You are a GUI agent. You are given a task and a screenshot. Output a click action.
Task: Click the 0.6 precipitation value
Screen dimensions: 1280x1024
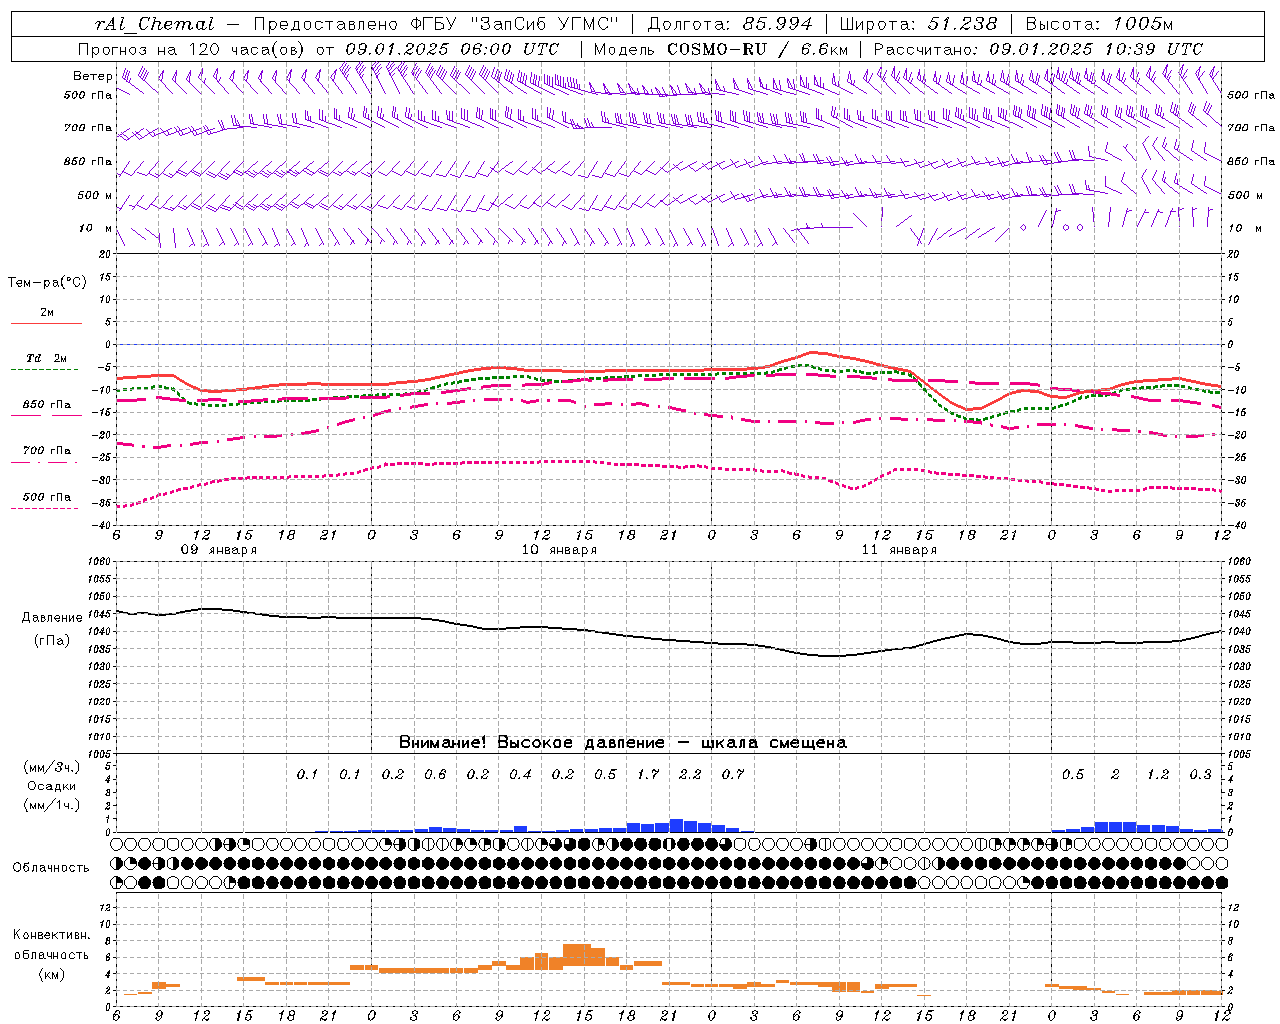point(435,775)
